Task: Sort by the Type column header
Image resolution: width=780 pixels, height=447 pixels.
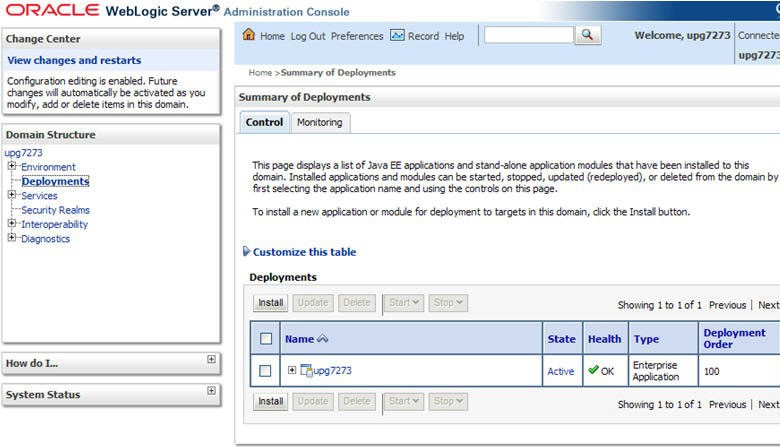Action: tap(646, 339)
